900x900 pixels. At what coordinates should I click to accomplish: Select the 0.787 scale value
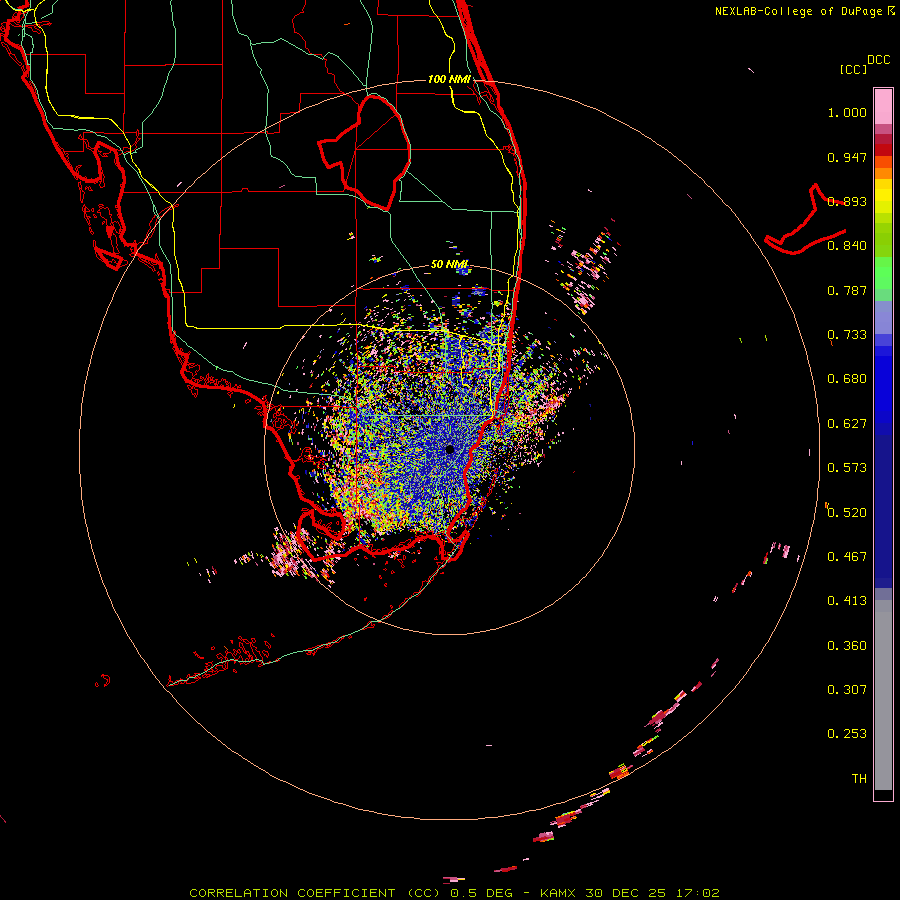tap(847, 290)
